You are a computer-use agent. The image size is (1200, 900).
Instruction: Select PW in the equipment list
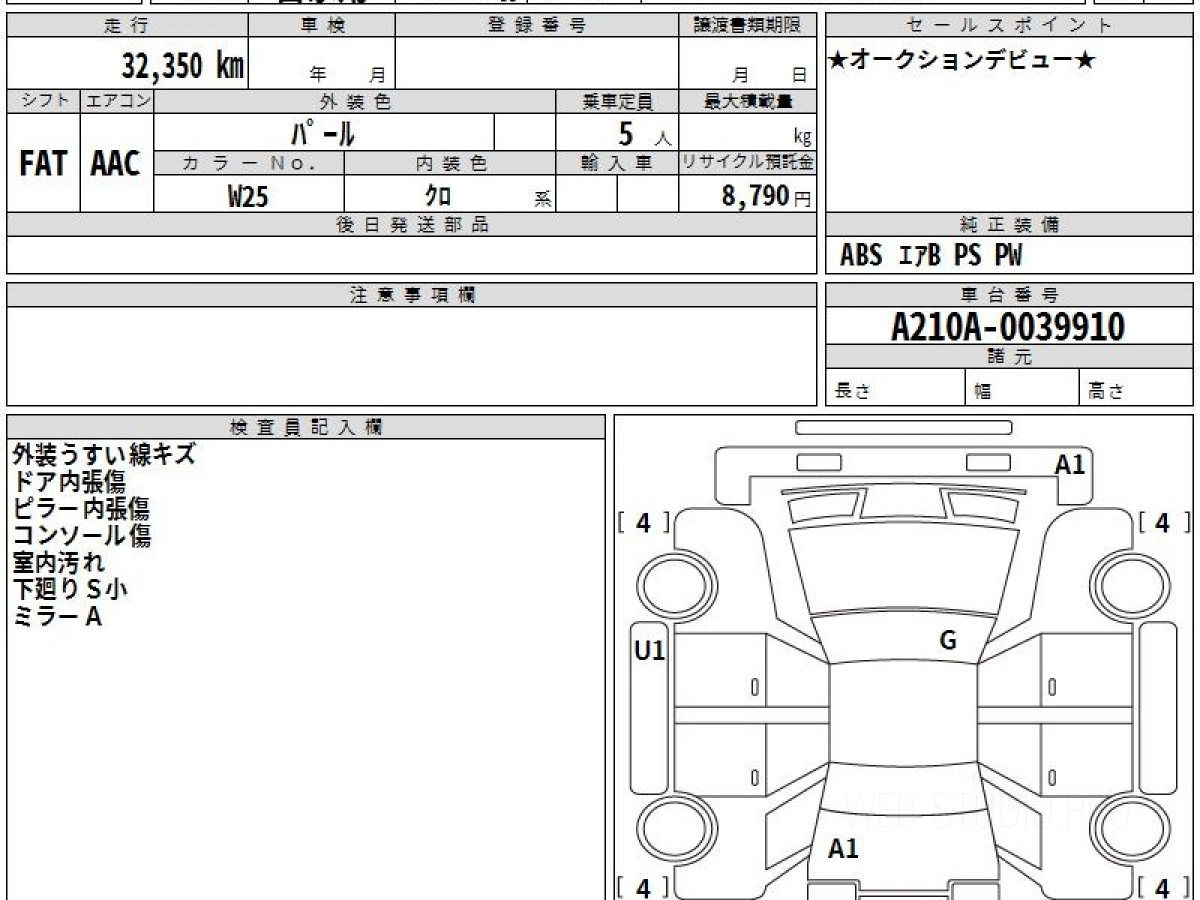[x=1008, y=256]
